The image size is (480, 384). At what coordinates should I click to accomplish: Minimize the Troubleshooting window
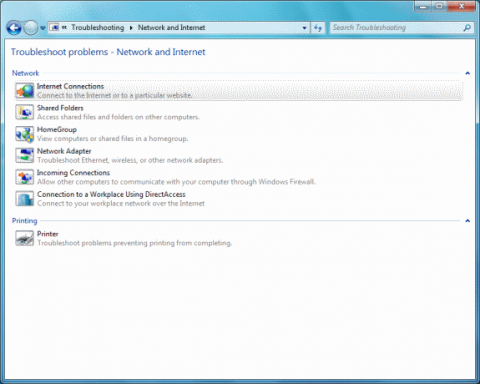click(x=423, y=6)
